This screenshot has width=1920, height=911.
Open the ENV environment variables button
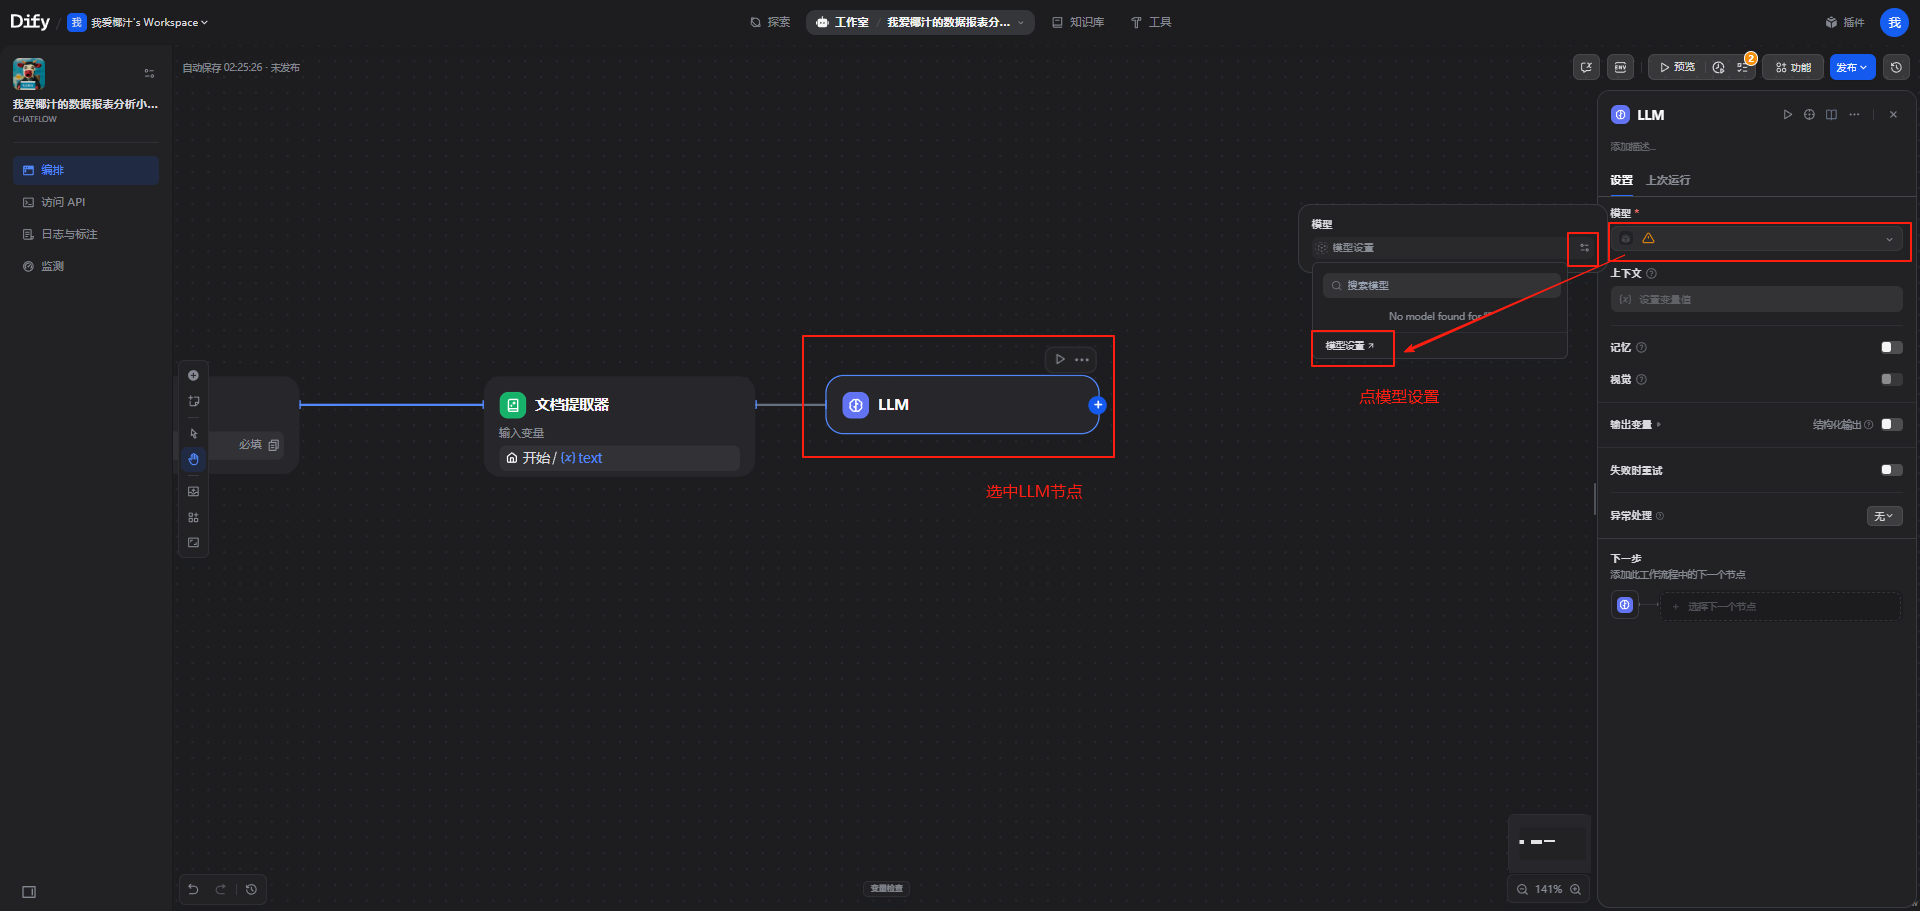pos(1621,67)
